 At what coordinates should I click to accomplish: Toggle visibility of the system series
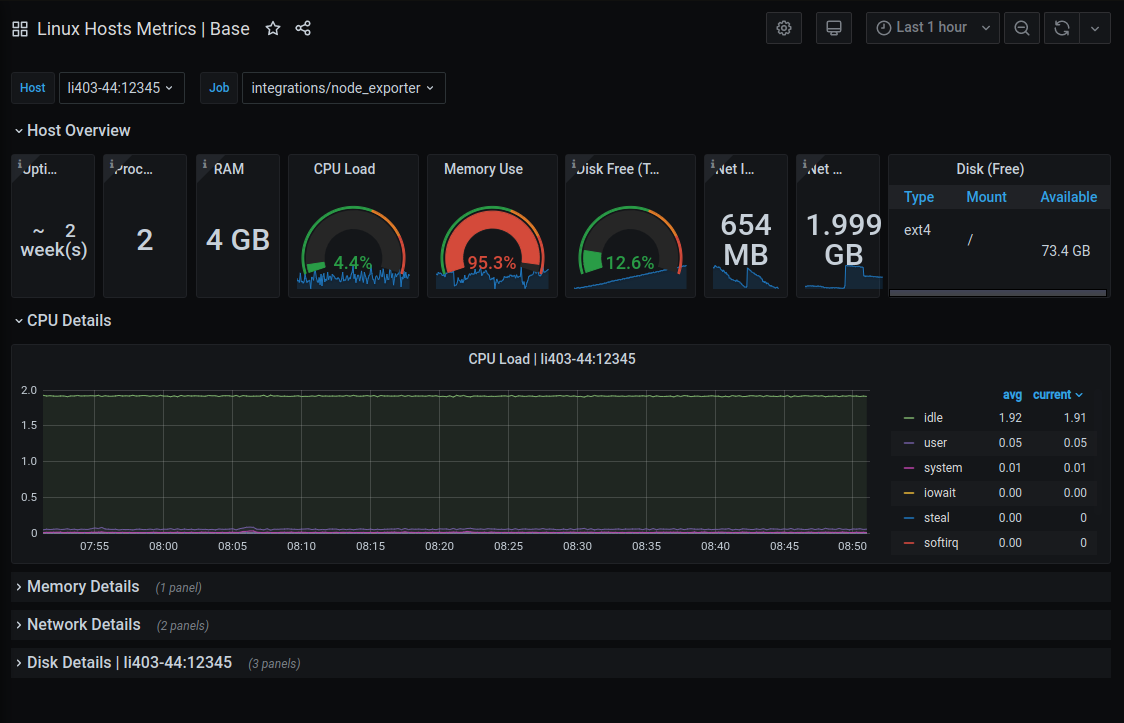click(943, 467)
